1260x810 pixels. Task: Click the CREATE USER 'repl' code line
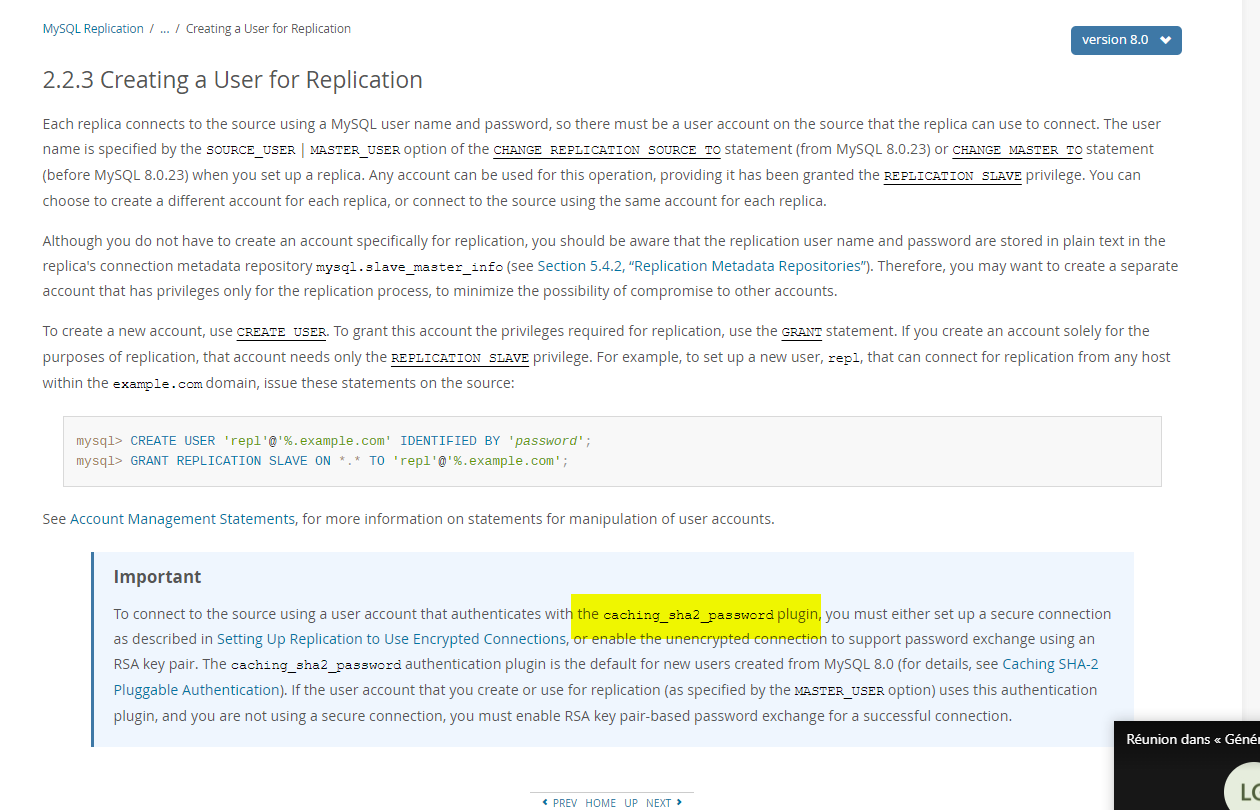tap(334, 441)
